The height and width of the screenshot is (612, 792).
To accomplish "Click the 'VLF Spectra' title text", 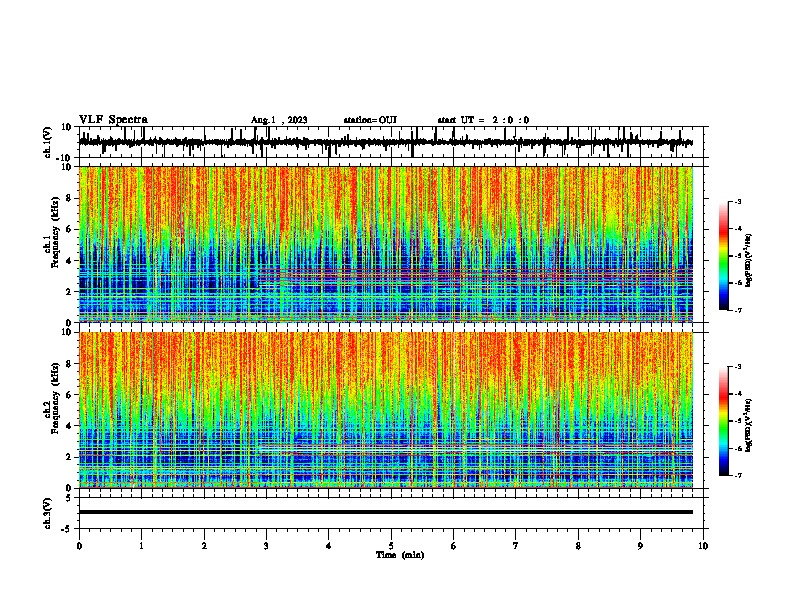I will [113, 119].
